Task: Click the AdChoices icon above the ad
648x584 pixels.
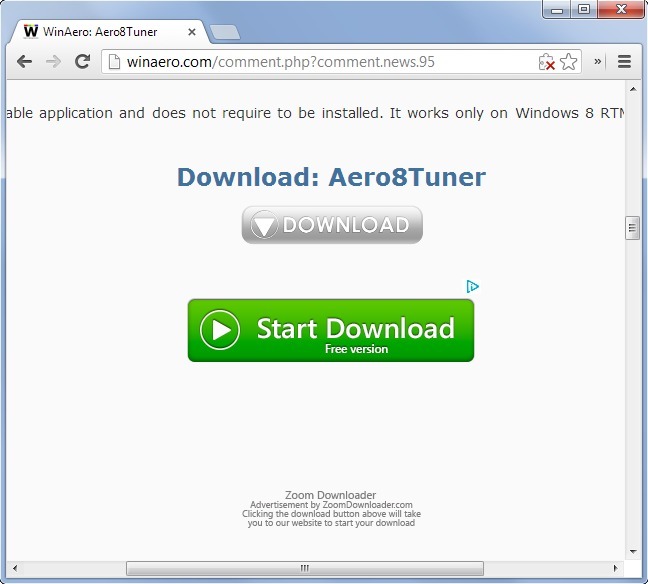Action: click(x=472, y=286)
